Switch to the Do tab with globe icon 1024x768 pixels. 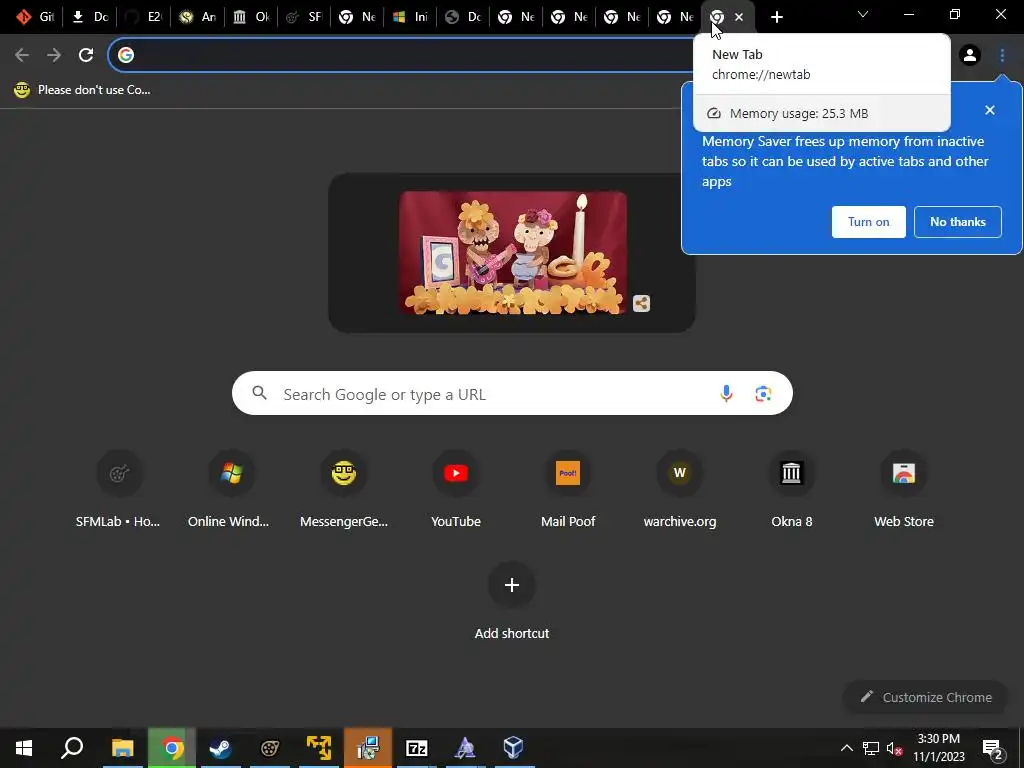click(464, 17)
